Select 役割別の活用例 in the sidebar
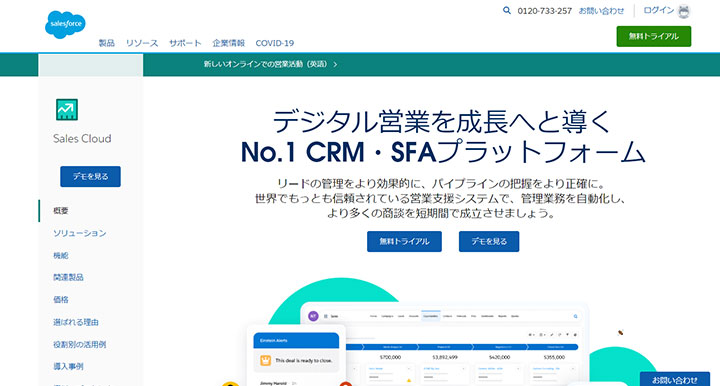 (x=79, y=344)
